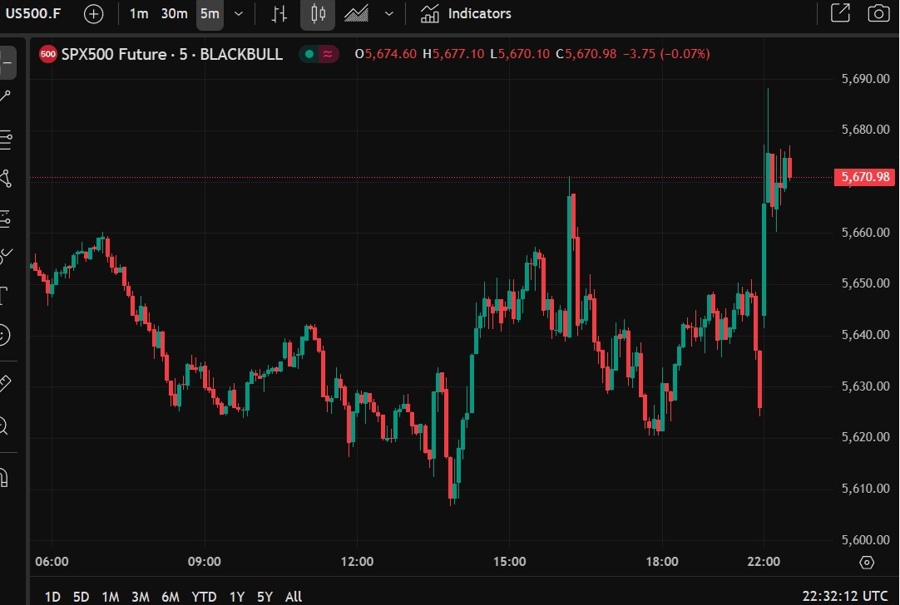
Task: Open the Indicators panel
Action: (466, 14)
